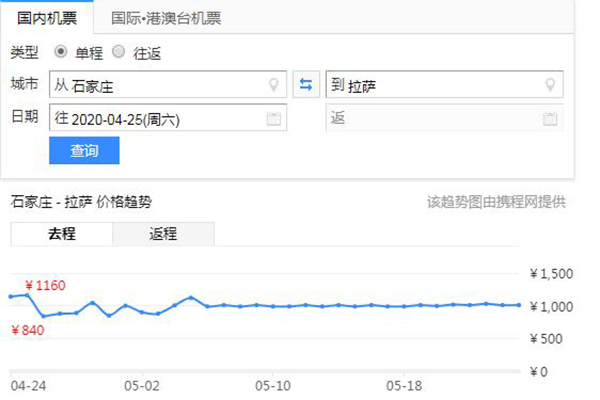The image size is (600, 400).
Task: Click the swap cities arrows icon
Action: click(x=306, y=84)
